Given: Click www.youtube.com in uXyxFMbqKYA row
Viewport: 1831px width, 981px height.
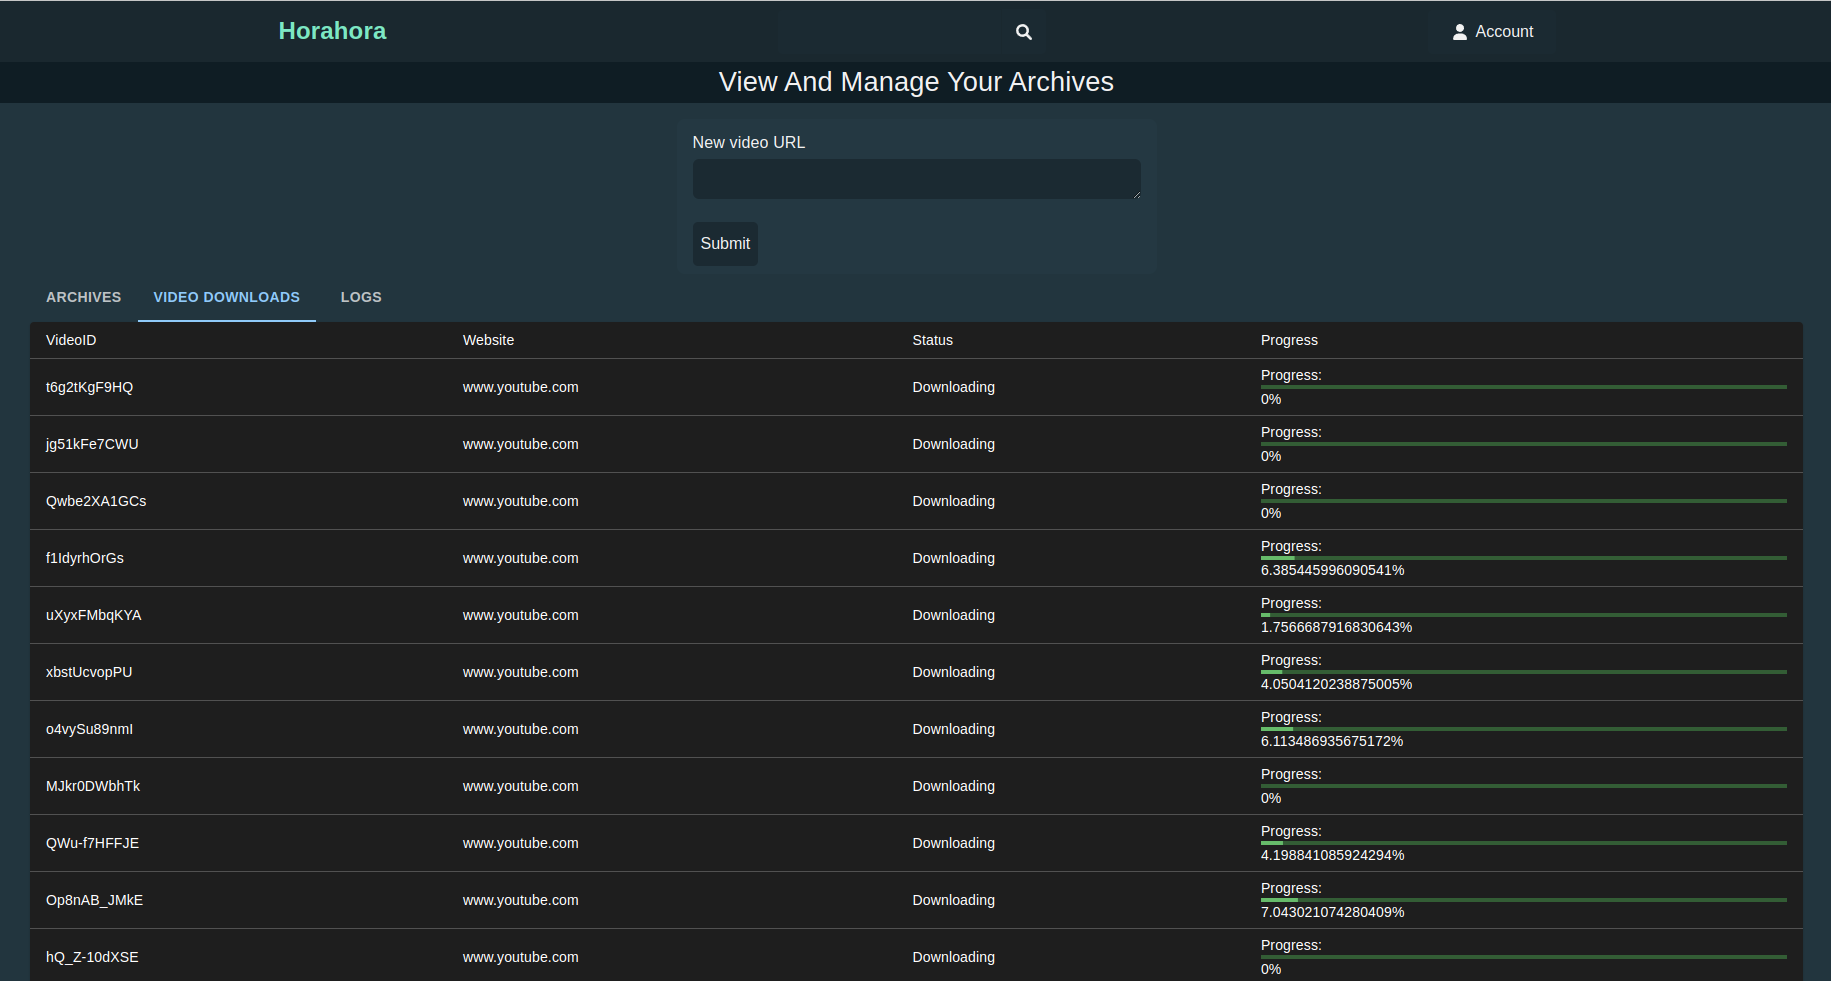Looking at the screenshot, I should point(520,615).
